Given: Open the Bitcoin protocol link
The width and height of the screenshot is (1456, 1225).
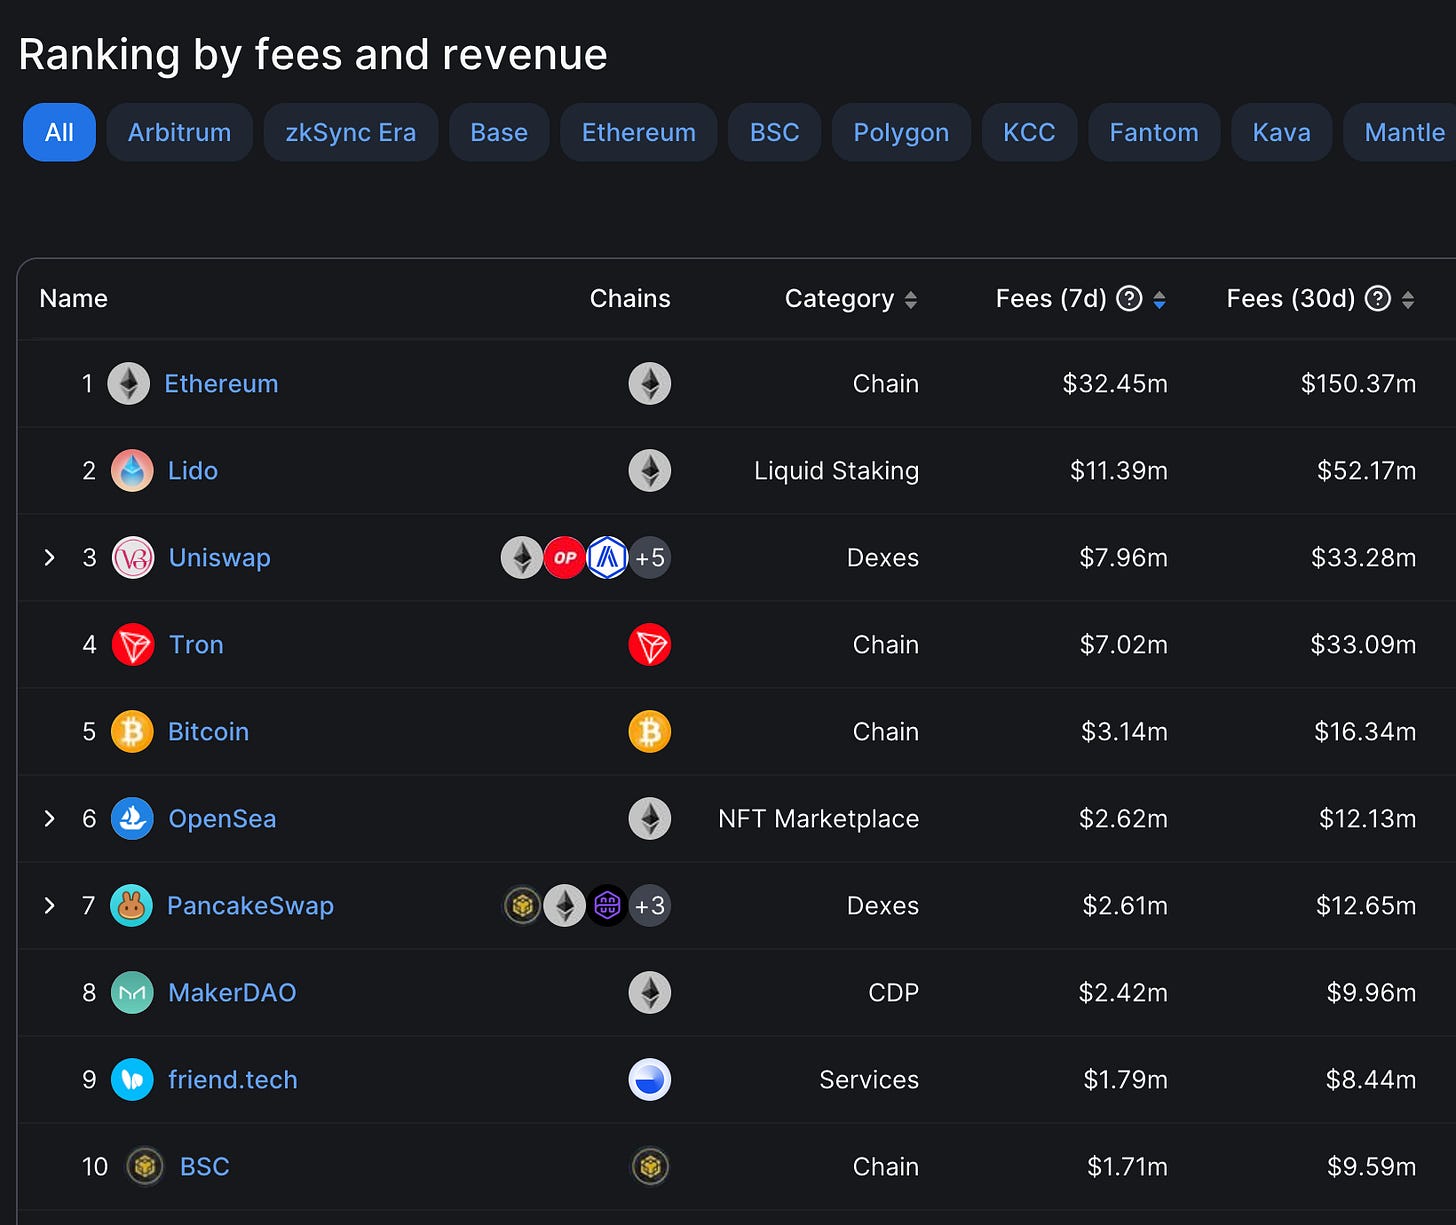Looking at the screenshot, I should tap(208, 732).
